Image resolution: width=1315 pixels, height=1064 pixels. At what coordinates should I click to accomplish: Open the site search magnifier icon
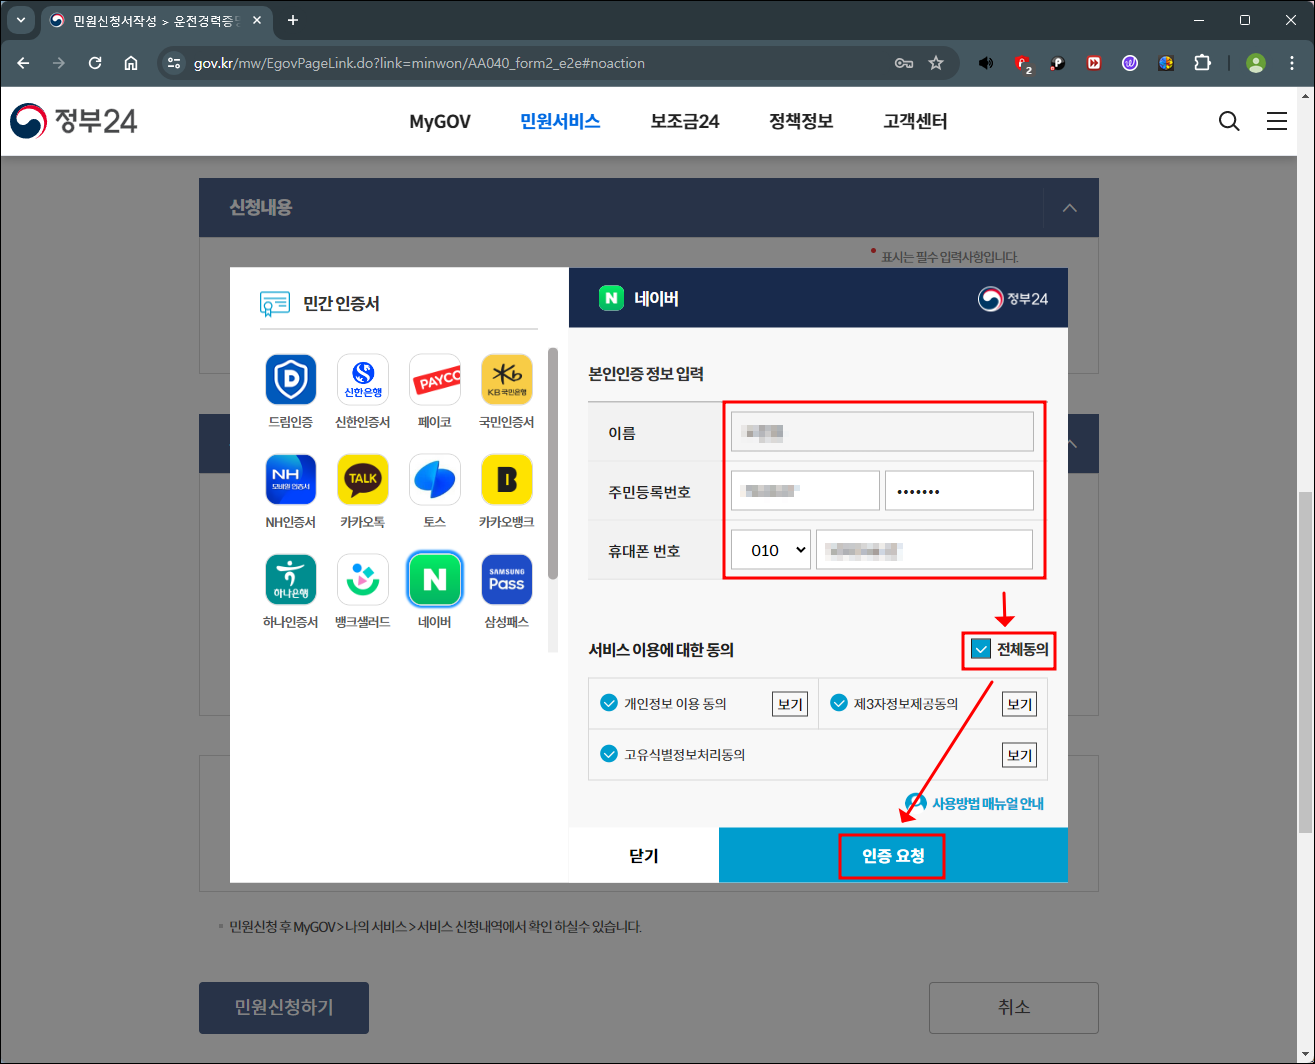click(x=1229, y=121)
